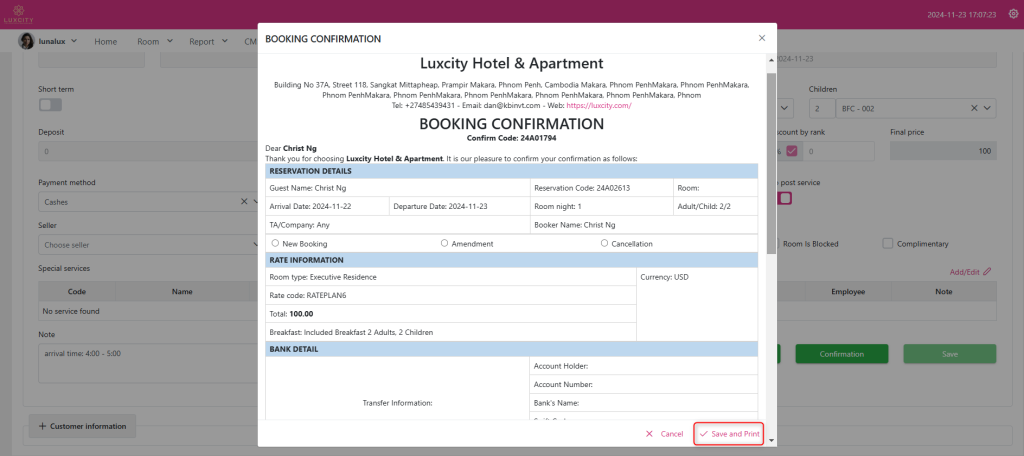Open the settings gear icon
Viewport: 1024px width, 456px height.
click(1012, 14)
